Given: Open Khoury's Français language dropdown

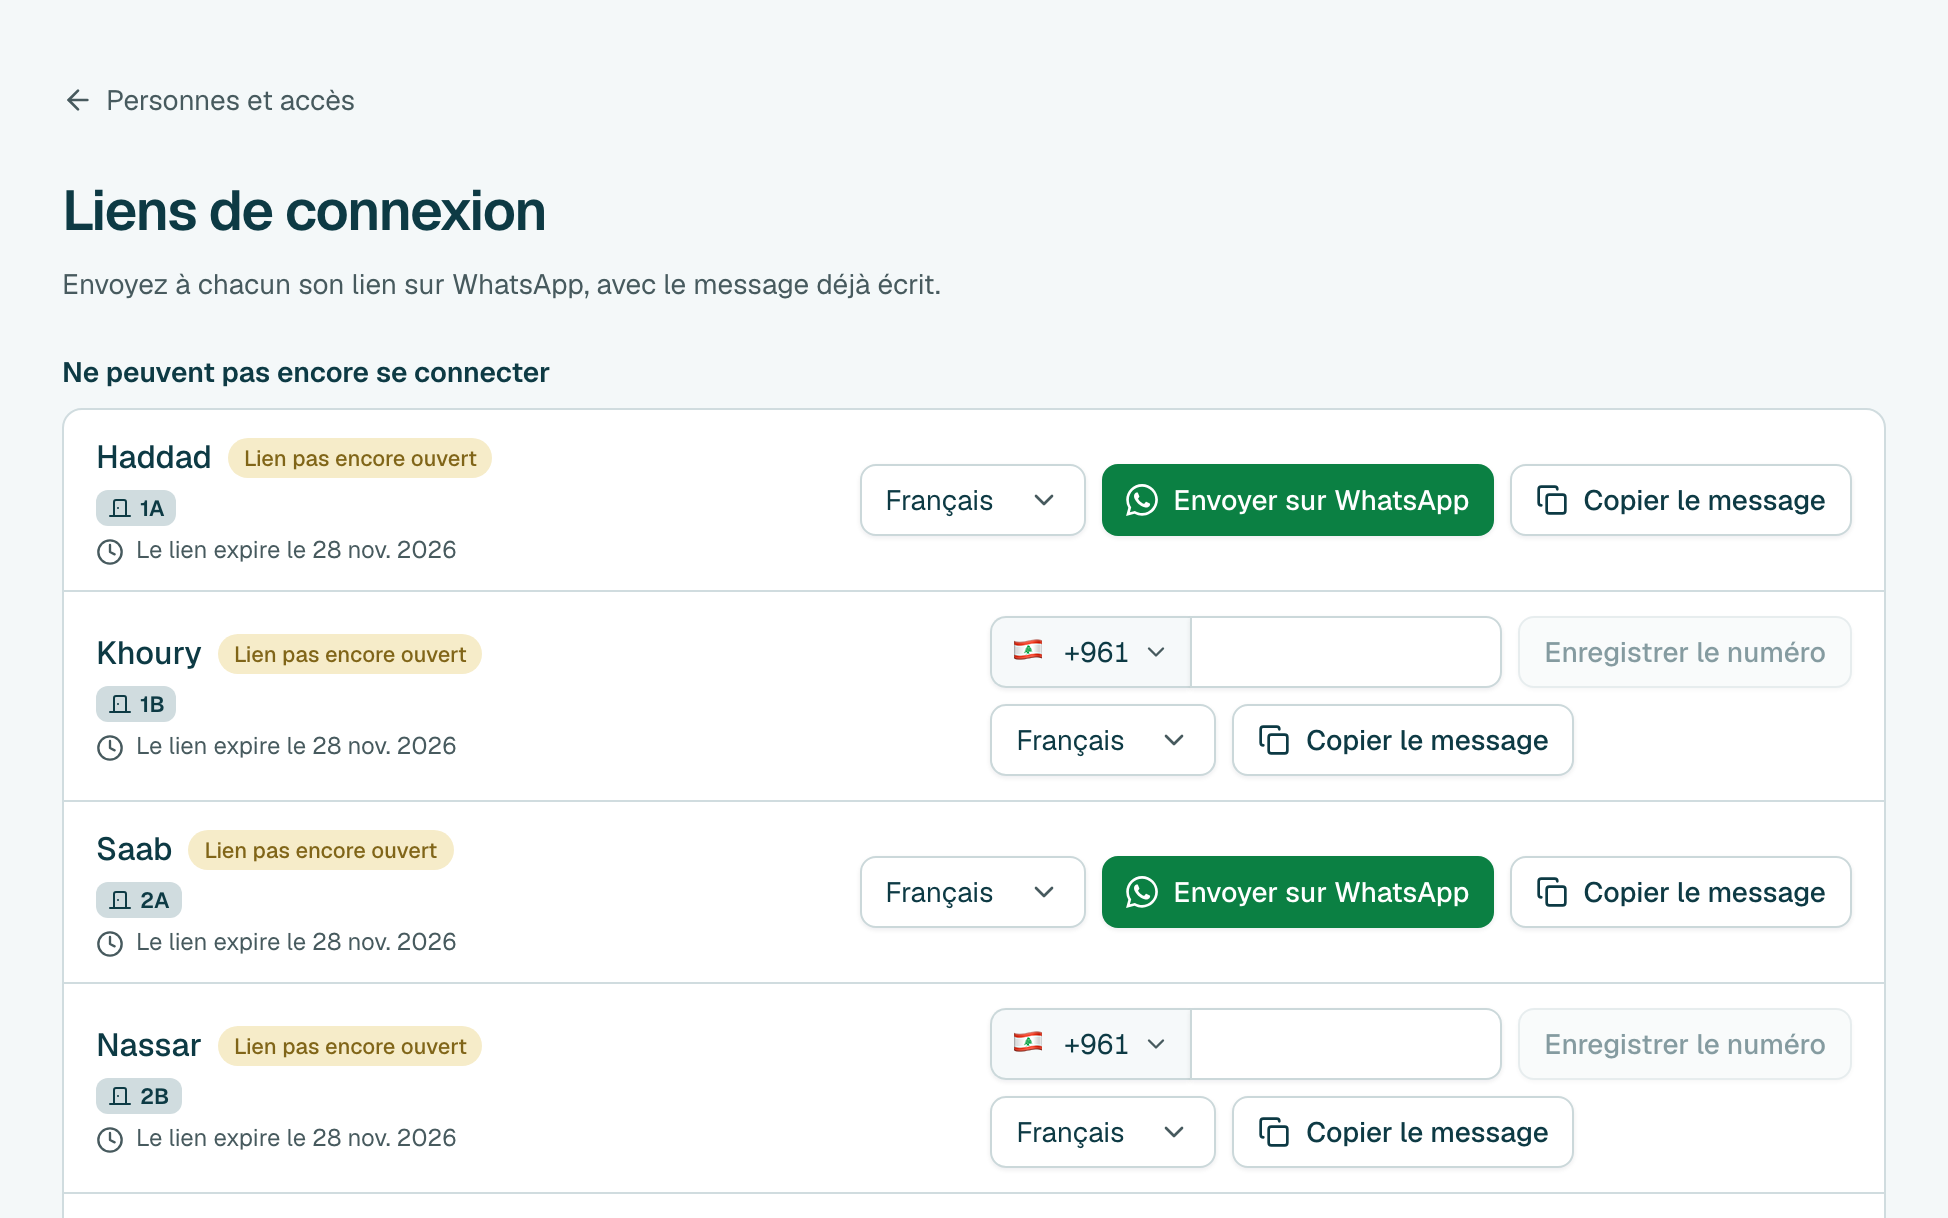Looking at the screenshot, I should (x=1102, y=740).
